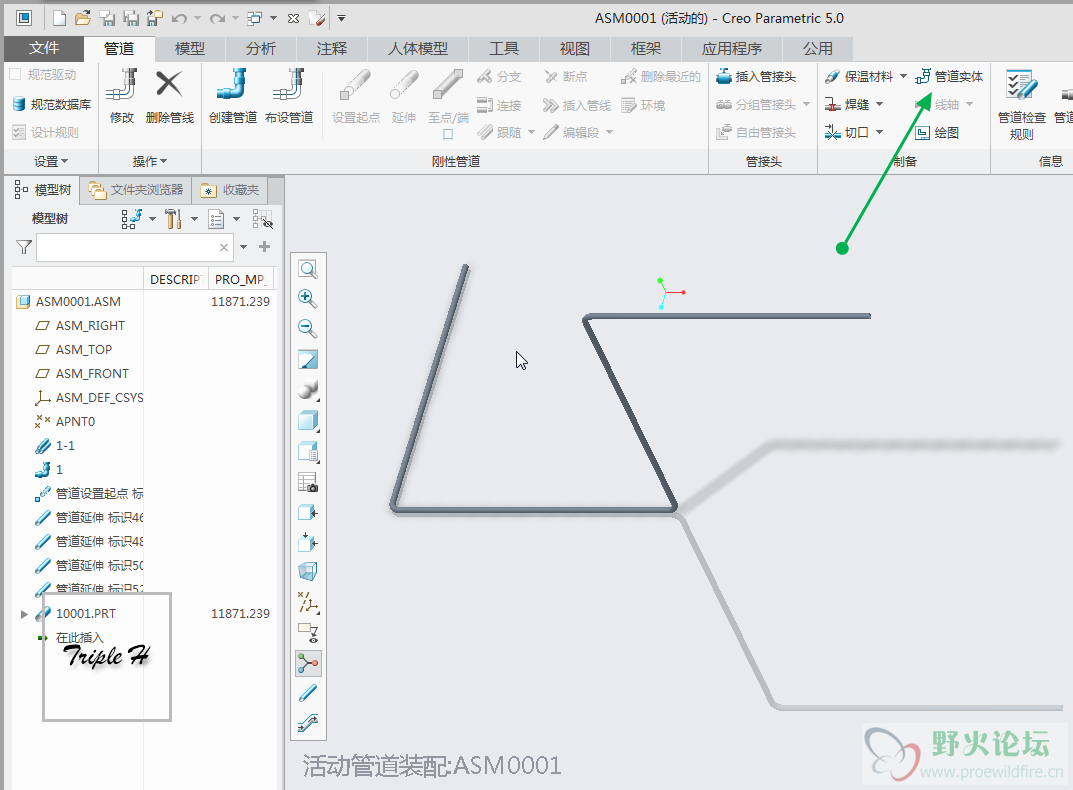Switch to the Analysis tab (分析)
The image size is (1073, 790).
click(x=261, y=49)
